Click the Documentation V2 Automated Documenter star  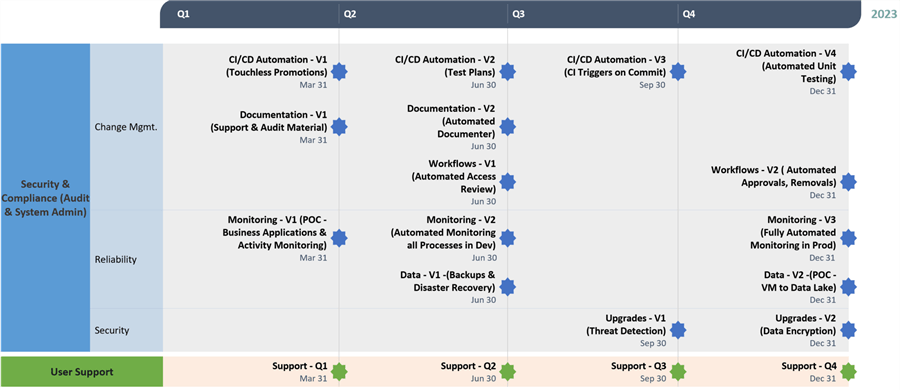[507, 127]
